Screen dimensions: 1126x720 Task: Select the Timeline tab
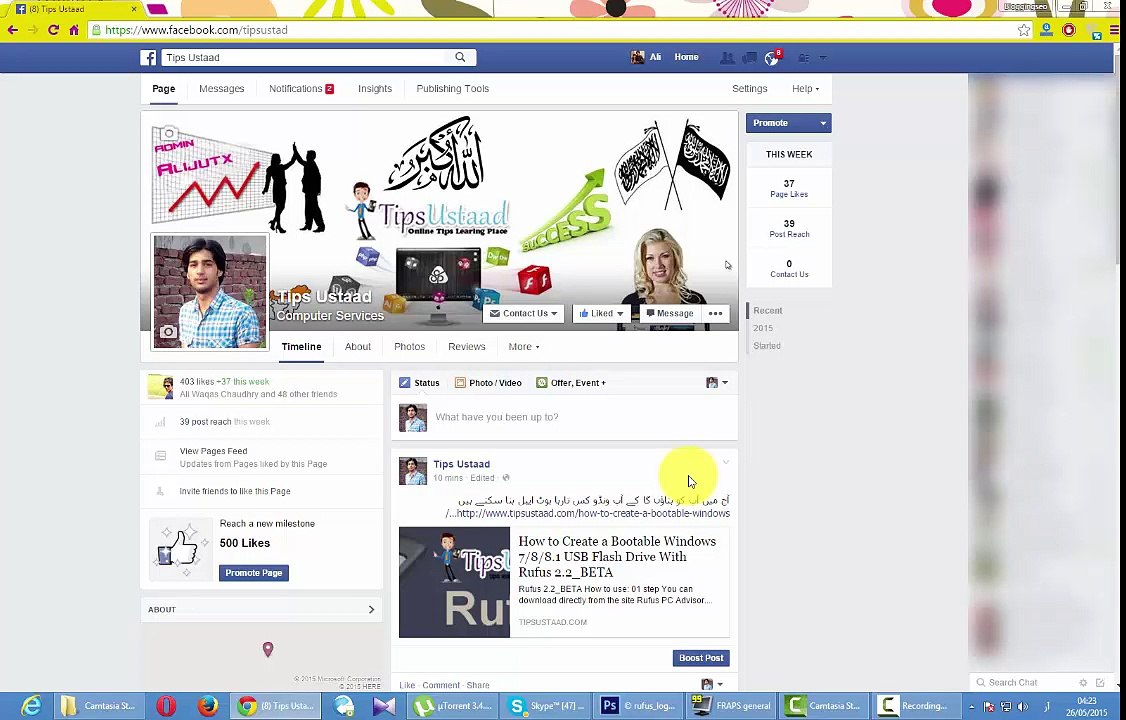(301, 347)
